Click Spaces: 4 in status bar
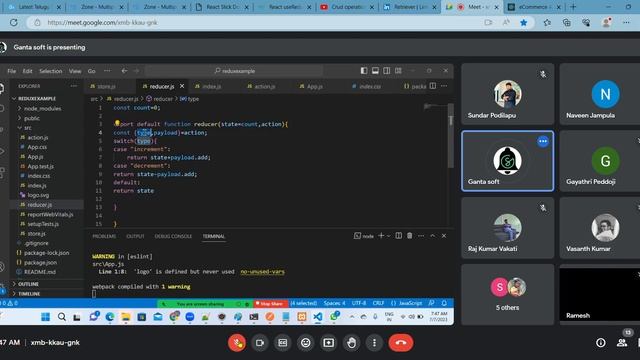640x360 pixels. (x=335, y=303)
